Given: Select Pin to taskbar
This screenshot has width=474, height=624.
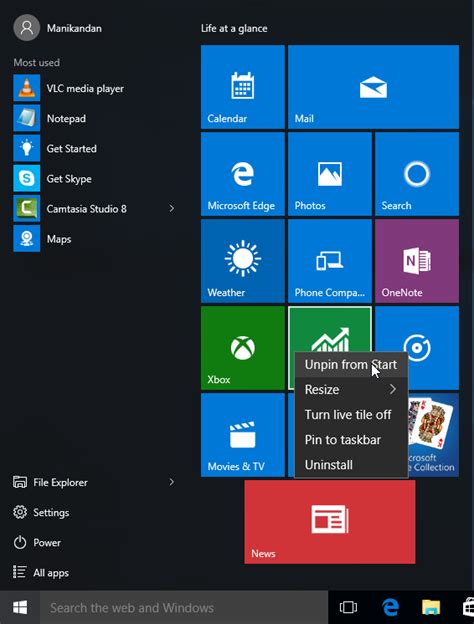Looking at the screenshot, I should [351, 440].
